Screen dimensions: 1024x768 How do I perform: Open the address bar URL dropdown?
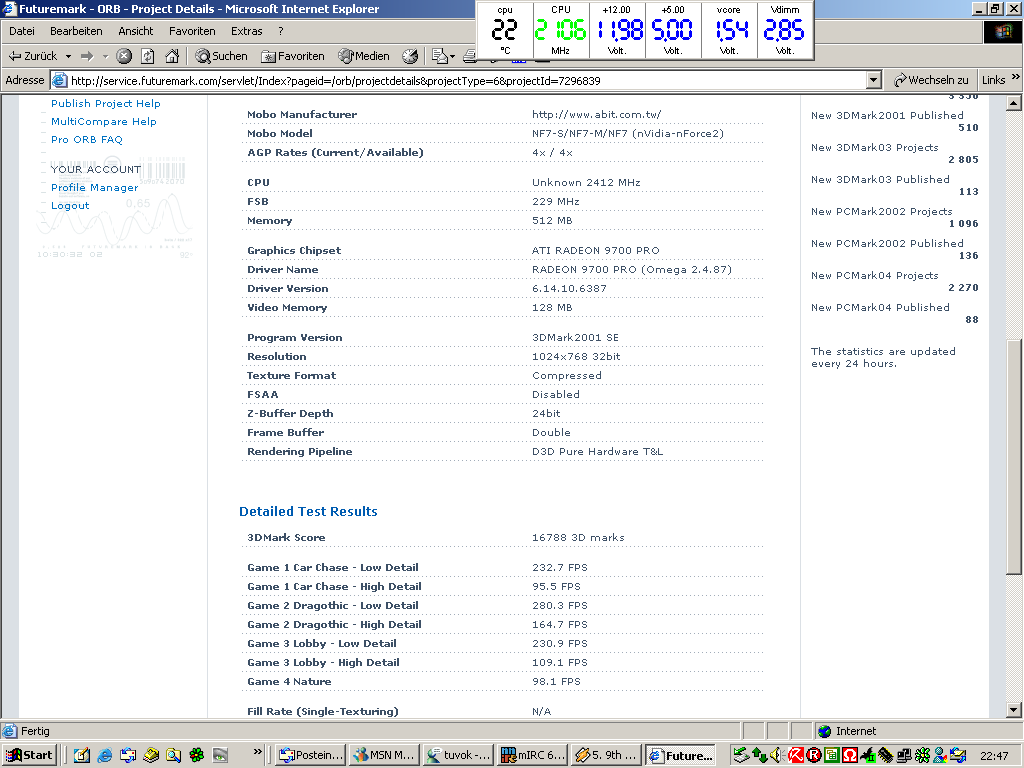[873, 80]
